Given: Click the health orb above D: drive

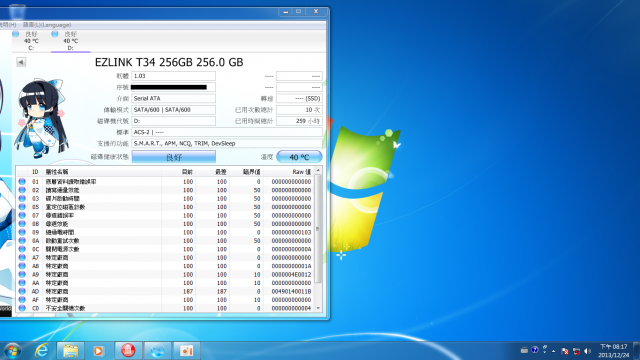Looking at the screenshot, I should (x=55, y=34).
